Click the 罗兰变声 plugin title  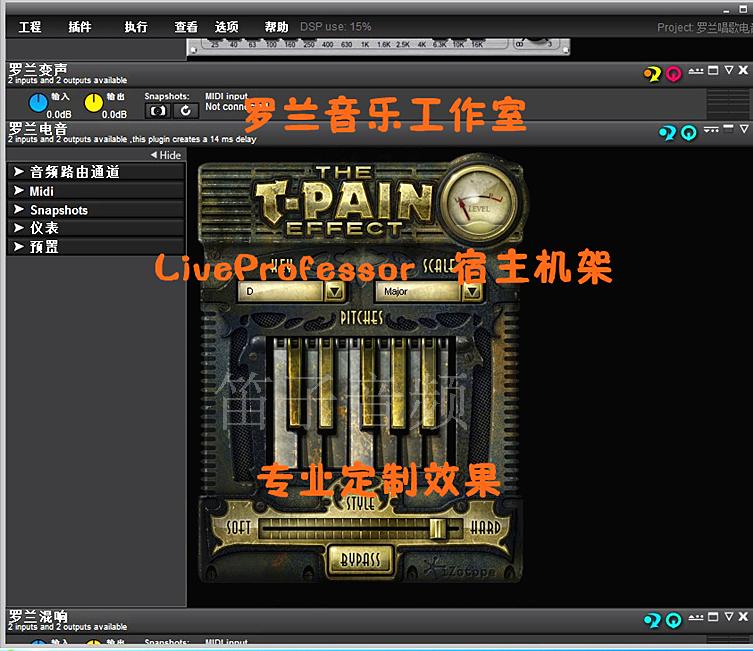click(38, 70)
